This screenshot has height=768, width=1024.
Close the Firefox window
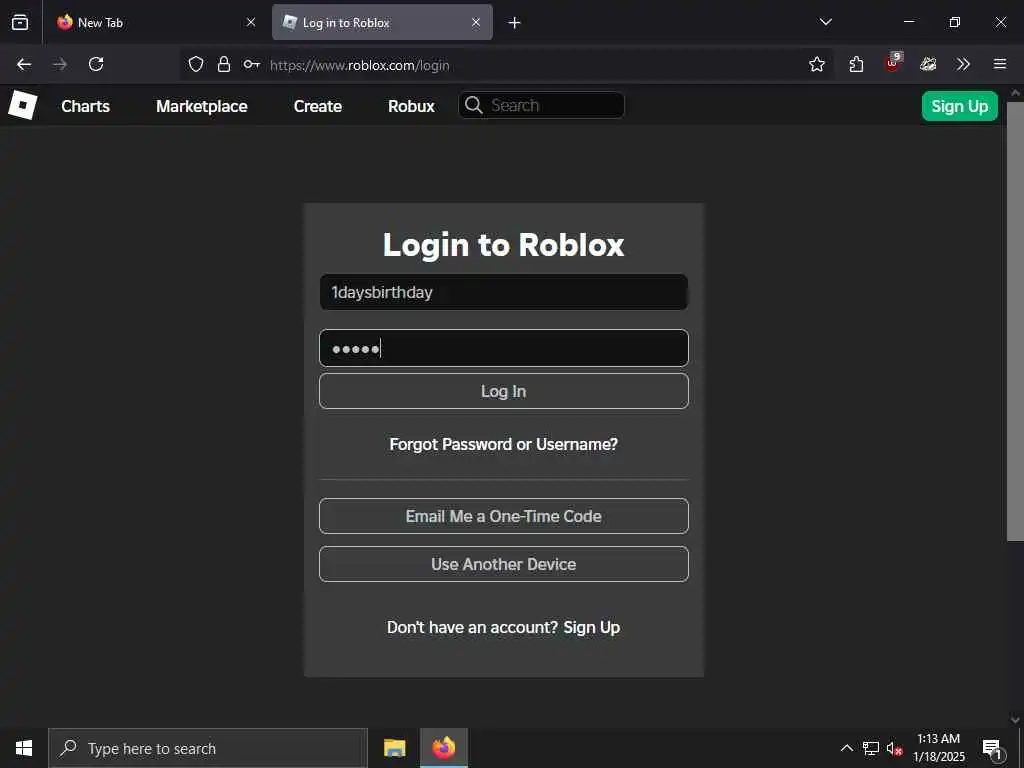pyautogui.click(x=1000, y=22)
